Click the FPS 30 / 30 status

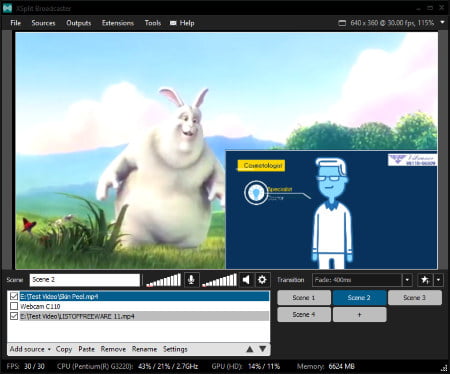[x=26, y=366]
